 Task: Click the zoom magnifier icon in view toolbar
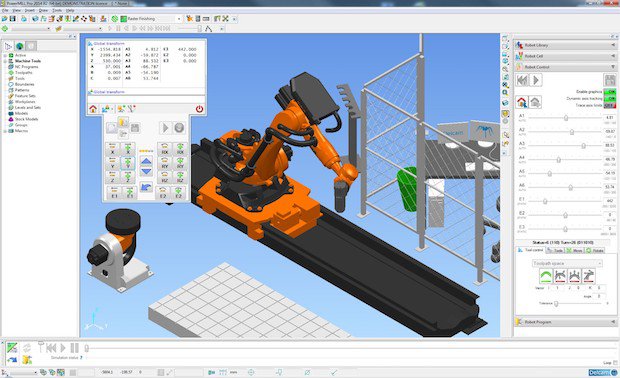pos(505,93)
